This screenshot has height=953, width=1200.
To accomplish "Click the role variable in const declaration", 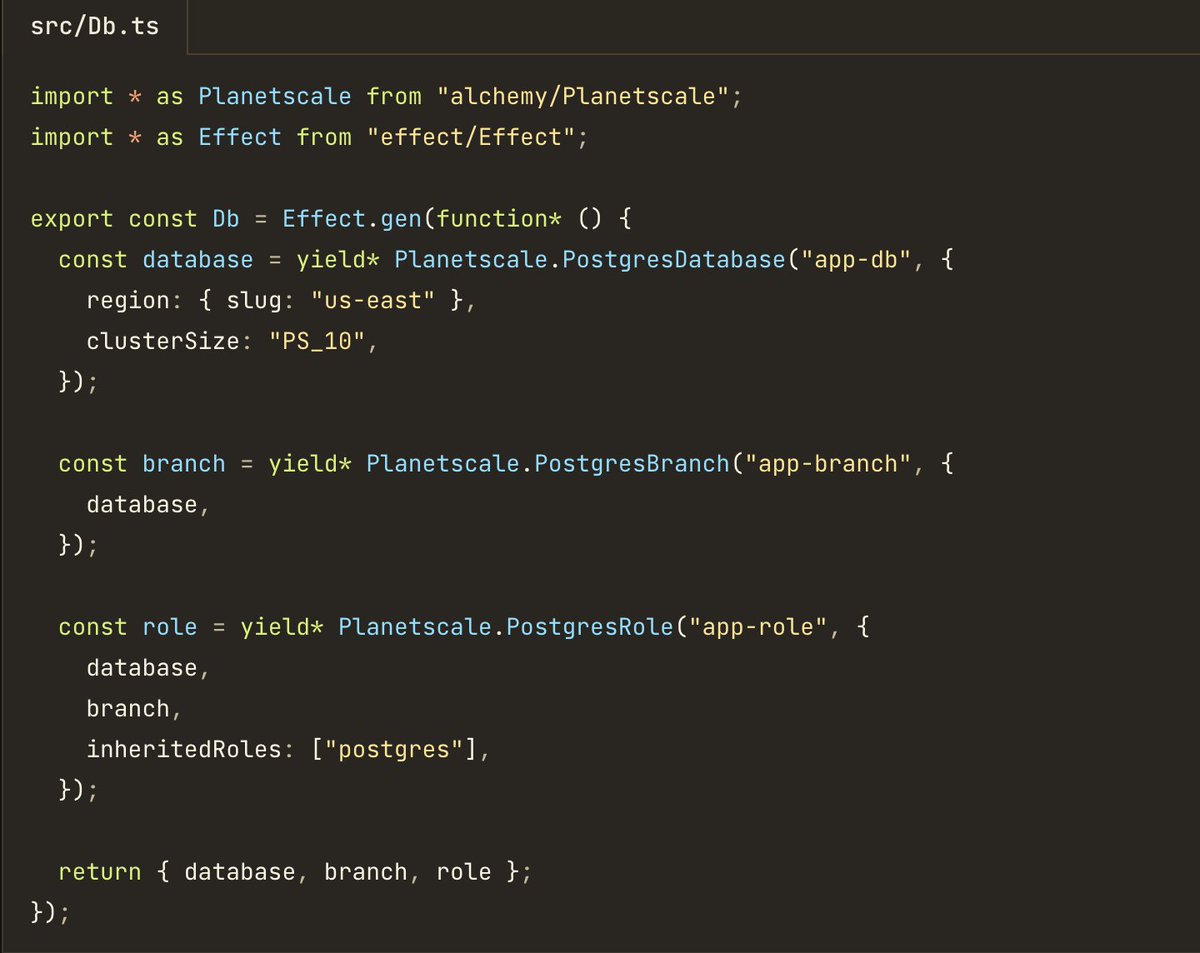I will (x=170, y=627).
